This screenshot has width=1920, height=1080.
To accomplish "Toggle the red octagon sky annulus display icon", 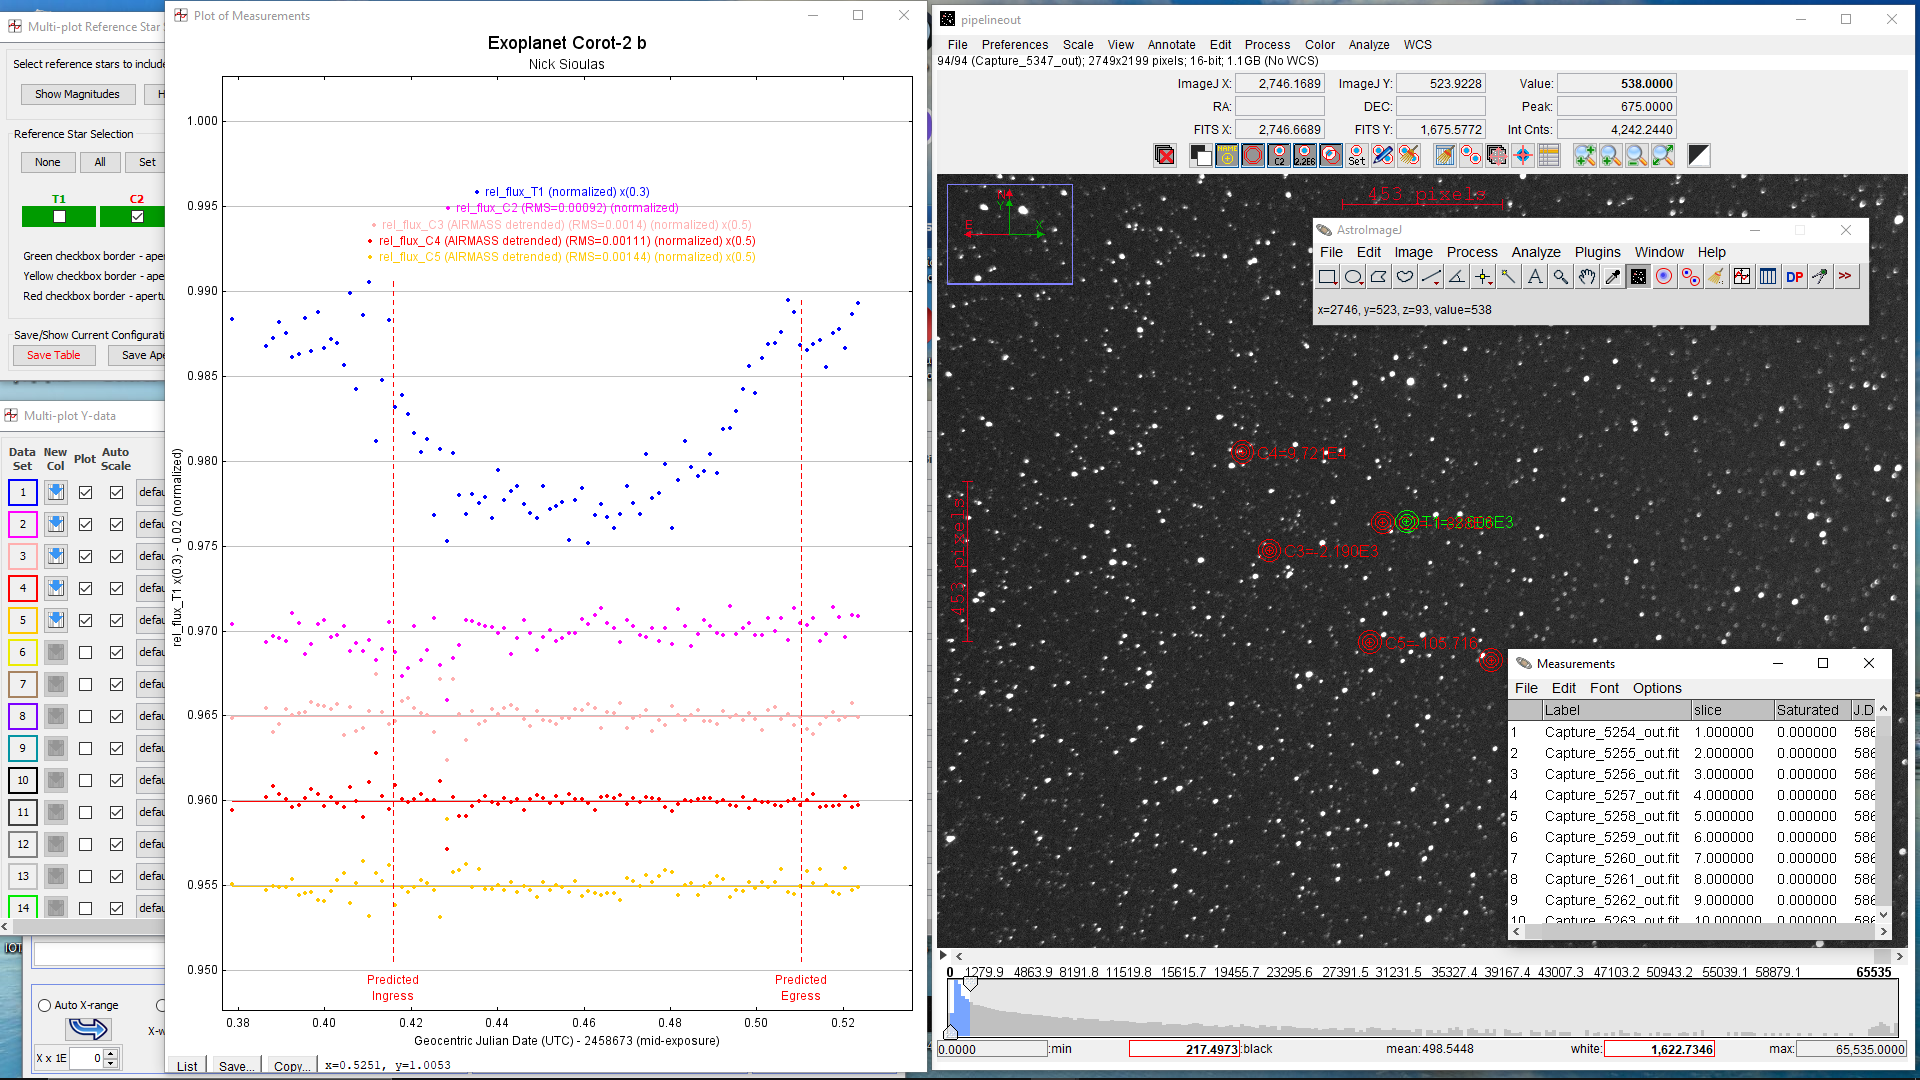I will pos(1253,155).
